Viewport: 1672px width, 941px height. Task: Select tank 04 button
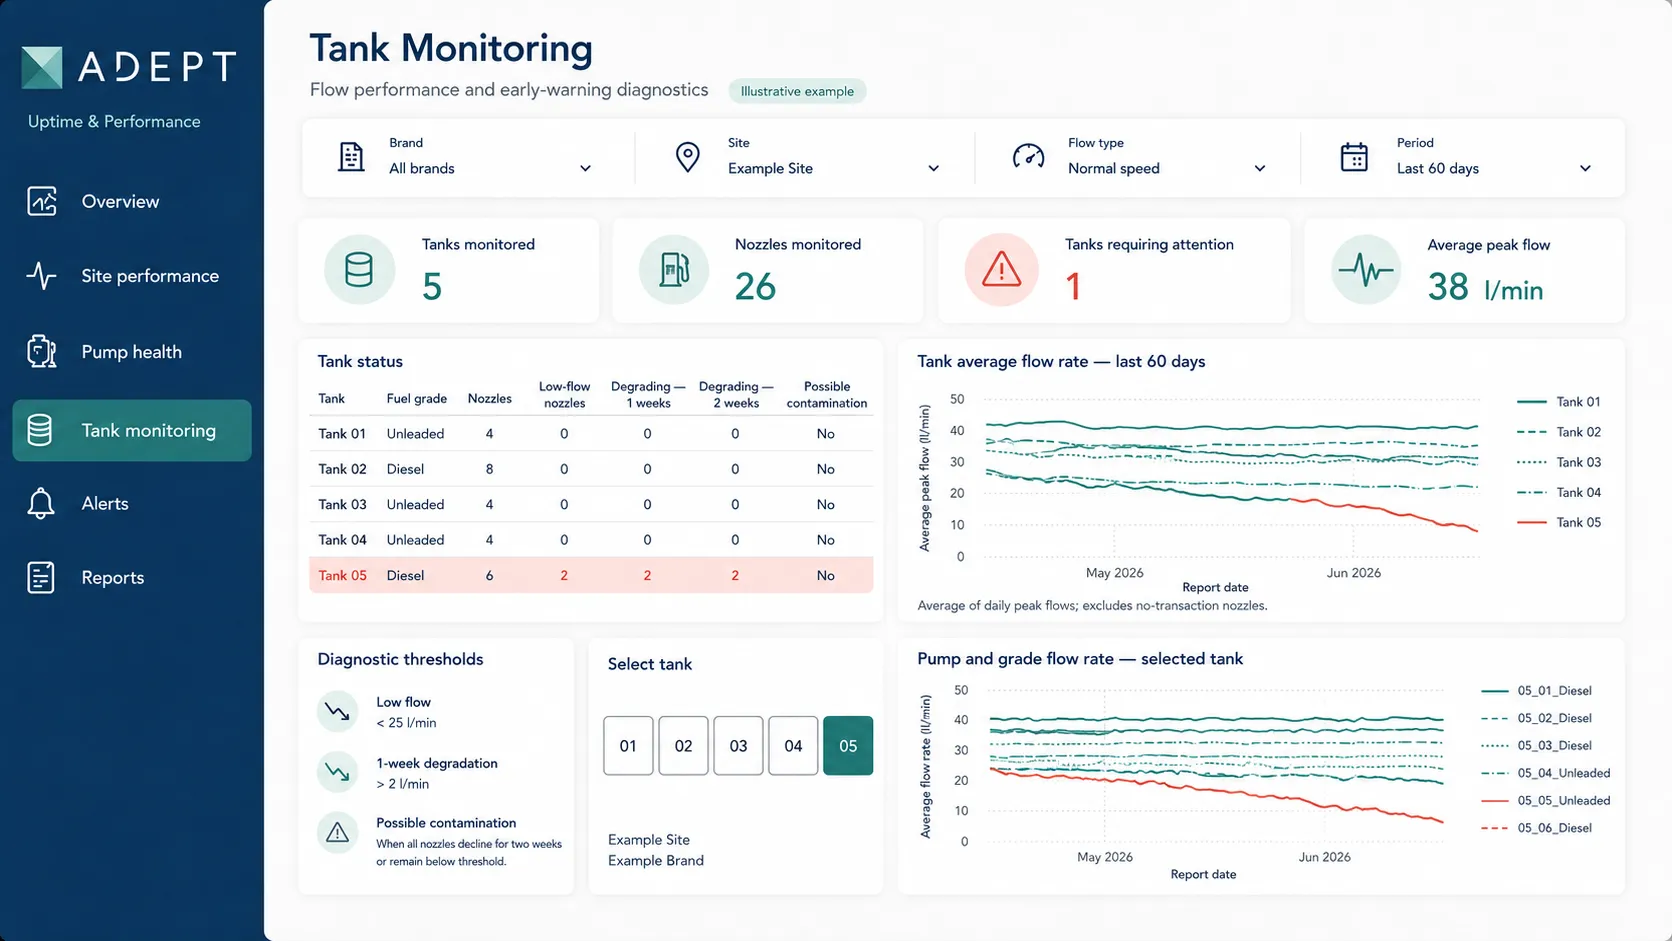793,746
